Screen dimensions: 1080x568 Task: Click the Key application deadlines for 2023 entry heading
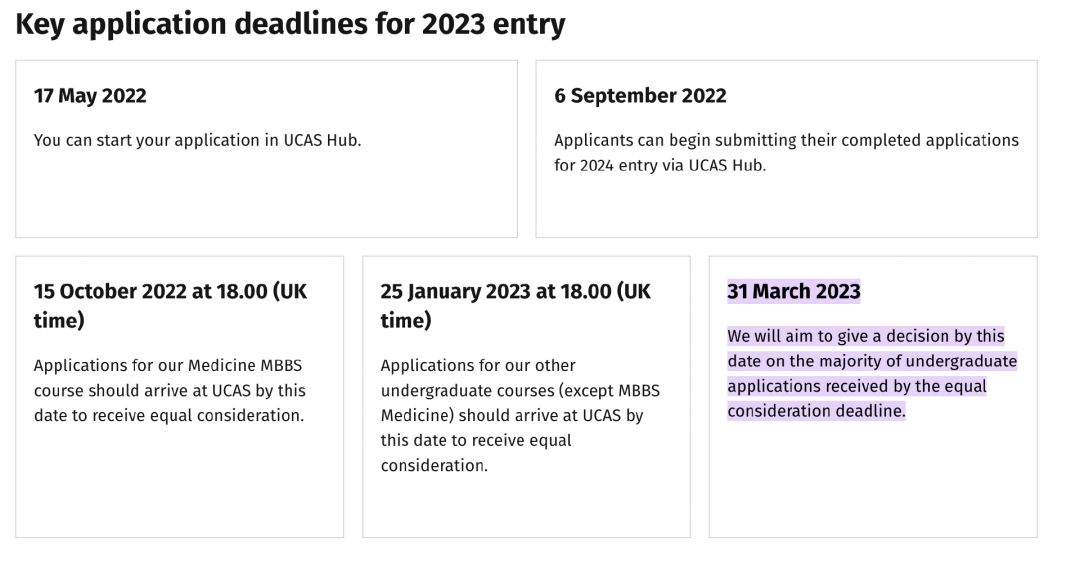click(x=290, y=24)
